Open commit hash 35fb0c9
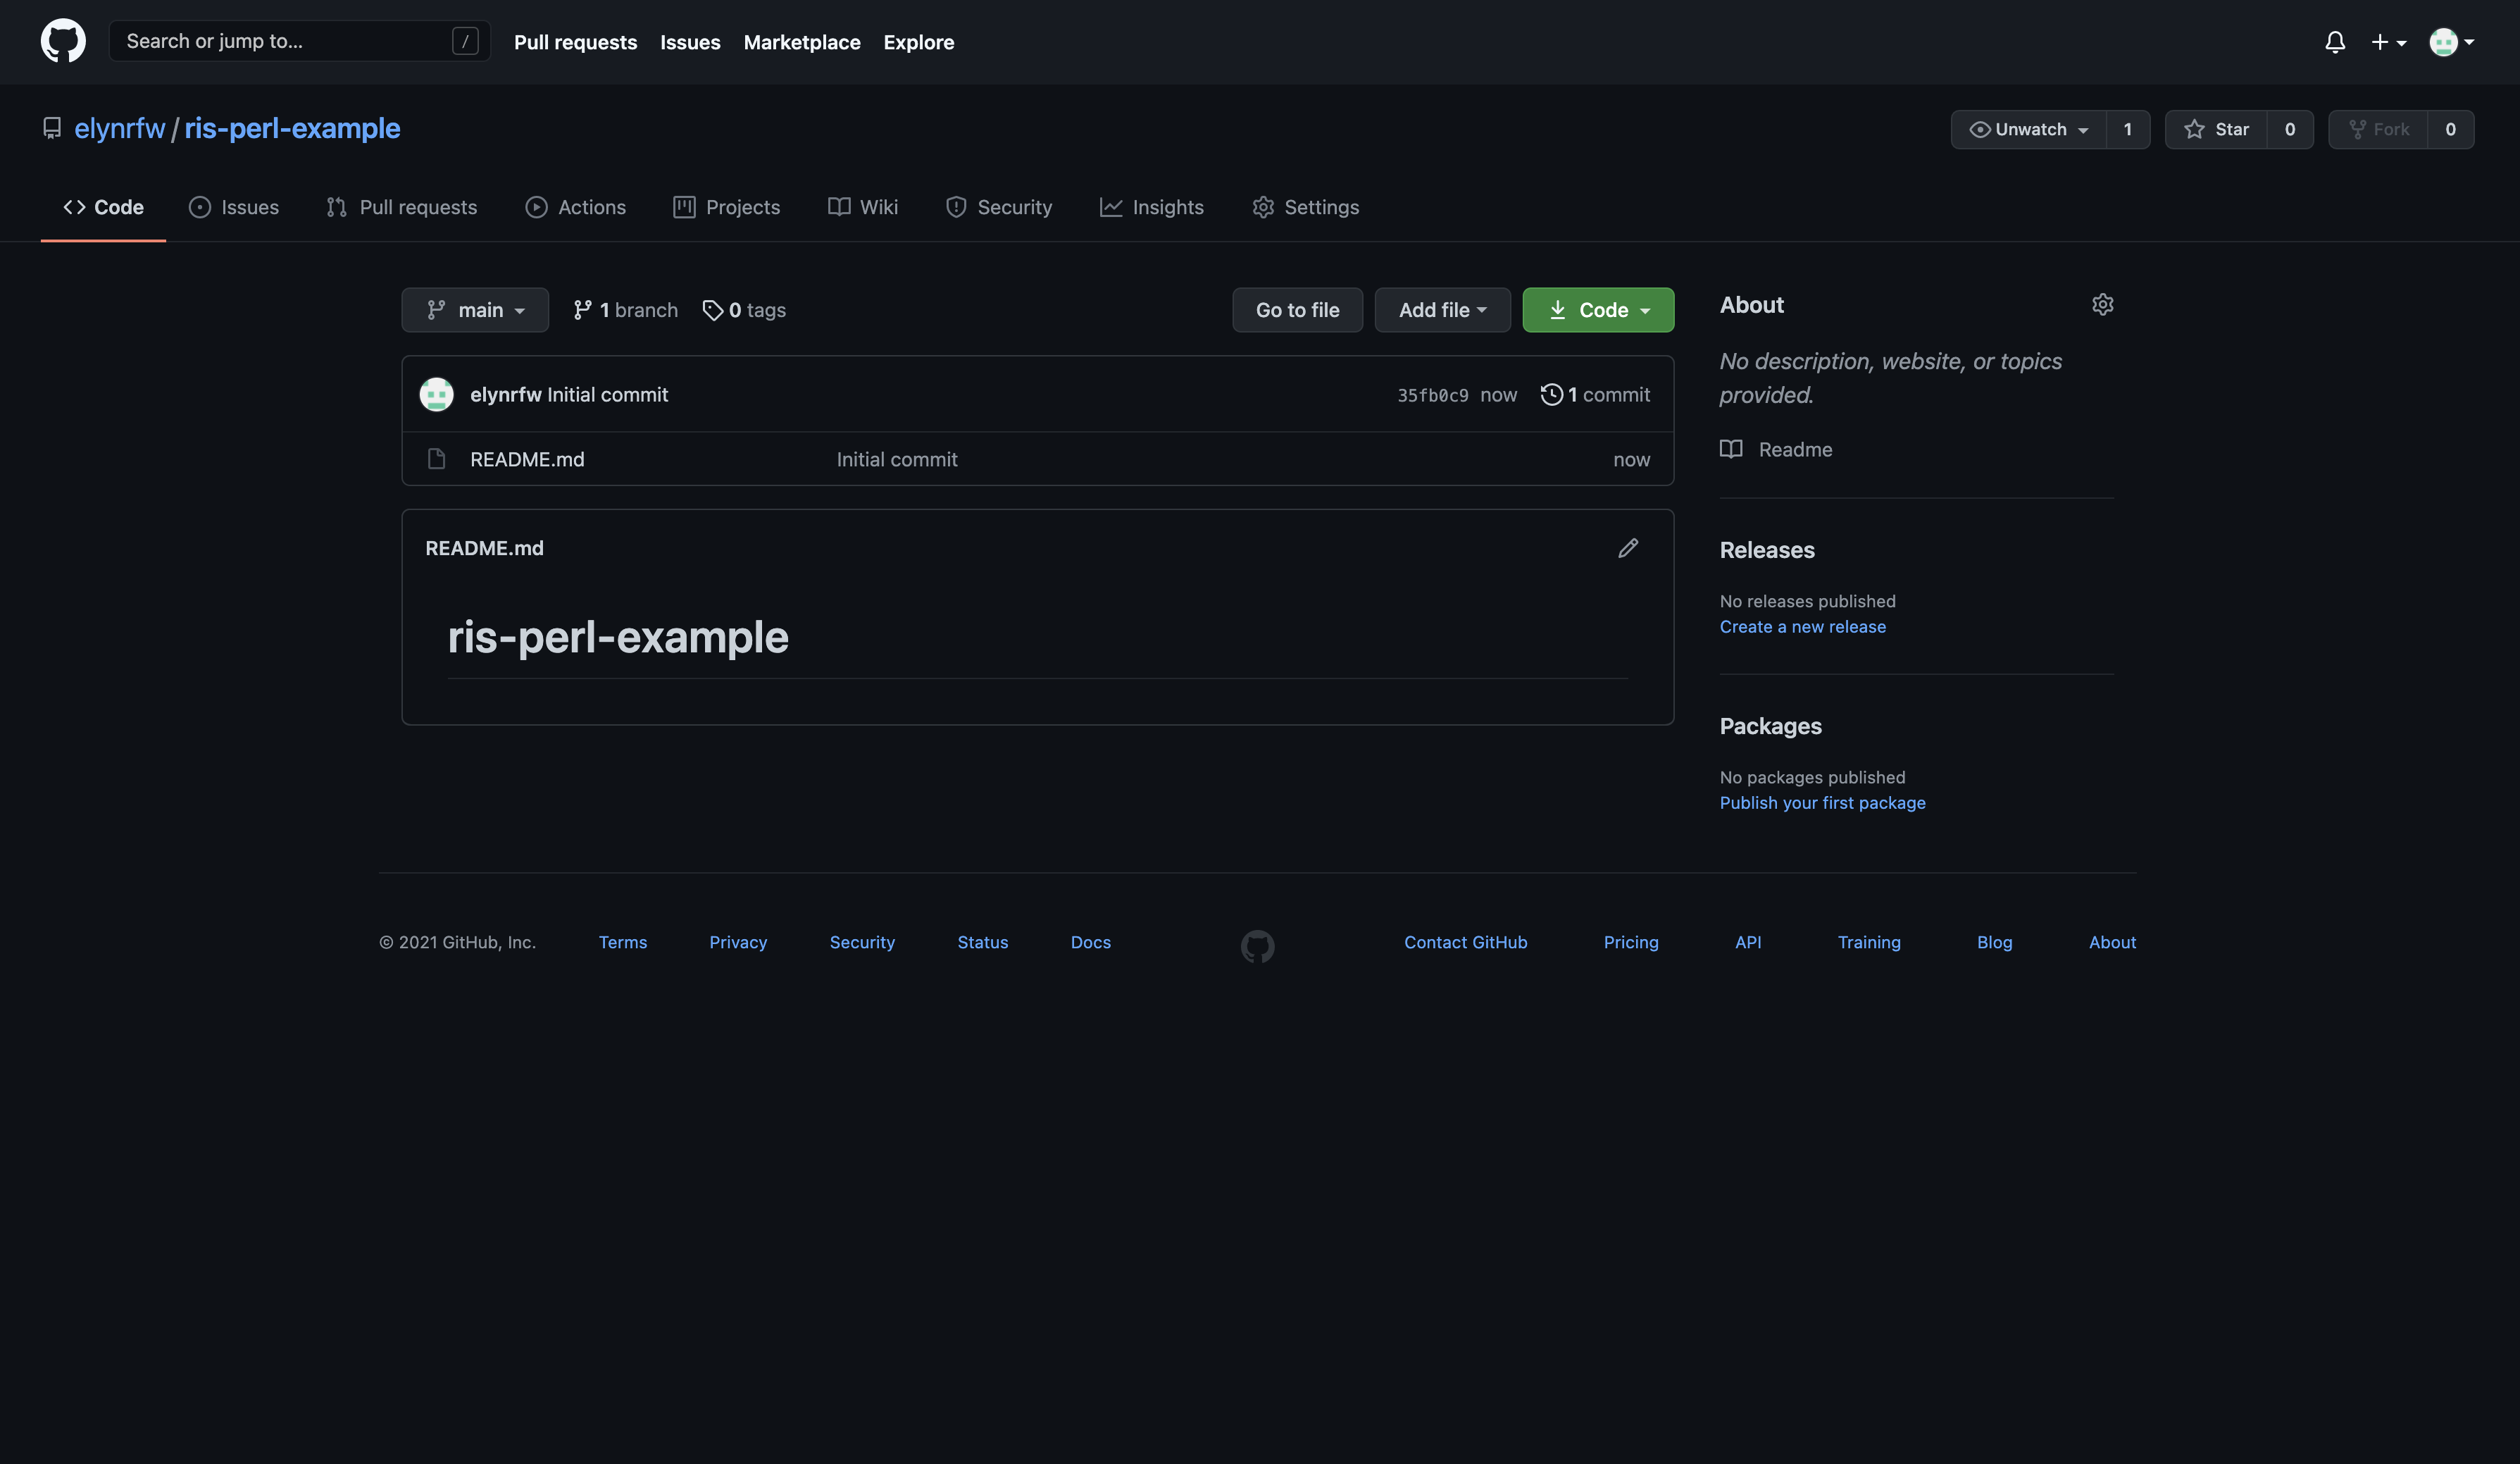2520x1464 pixels. tap(1433, 395)
